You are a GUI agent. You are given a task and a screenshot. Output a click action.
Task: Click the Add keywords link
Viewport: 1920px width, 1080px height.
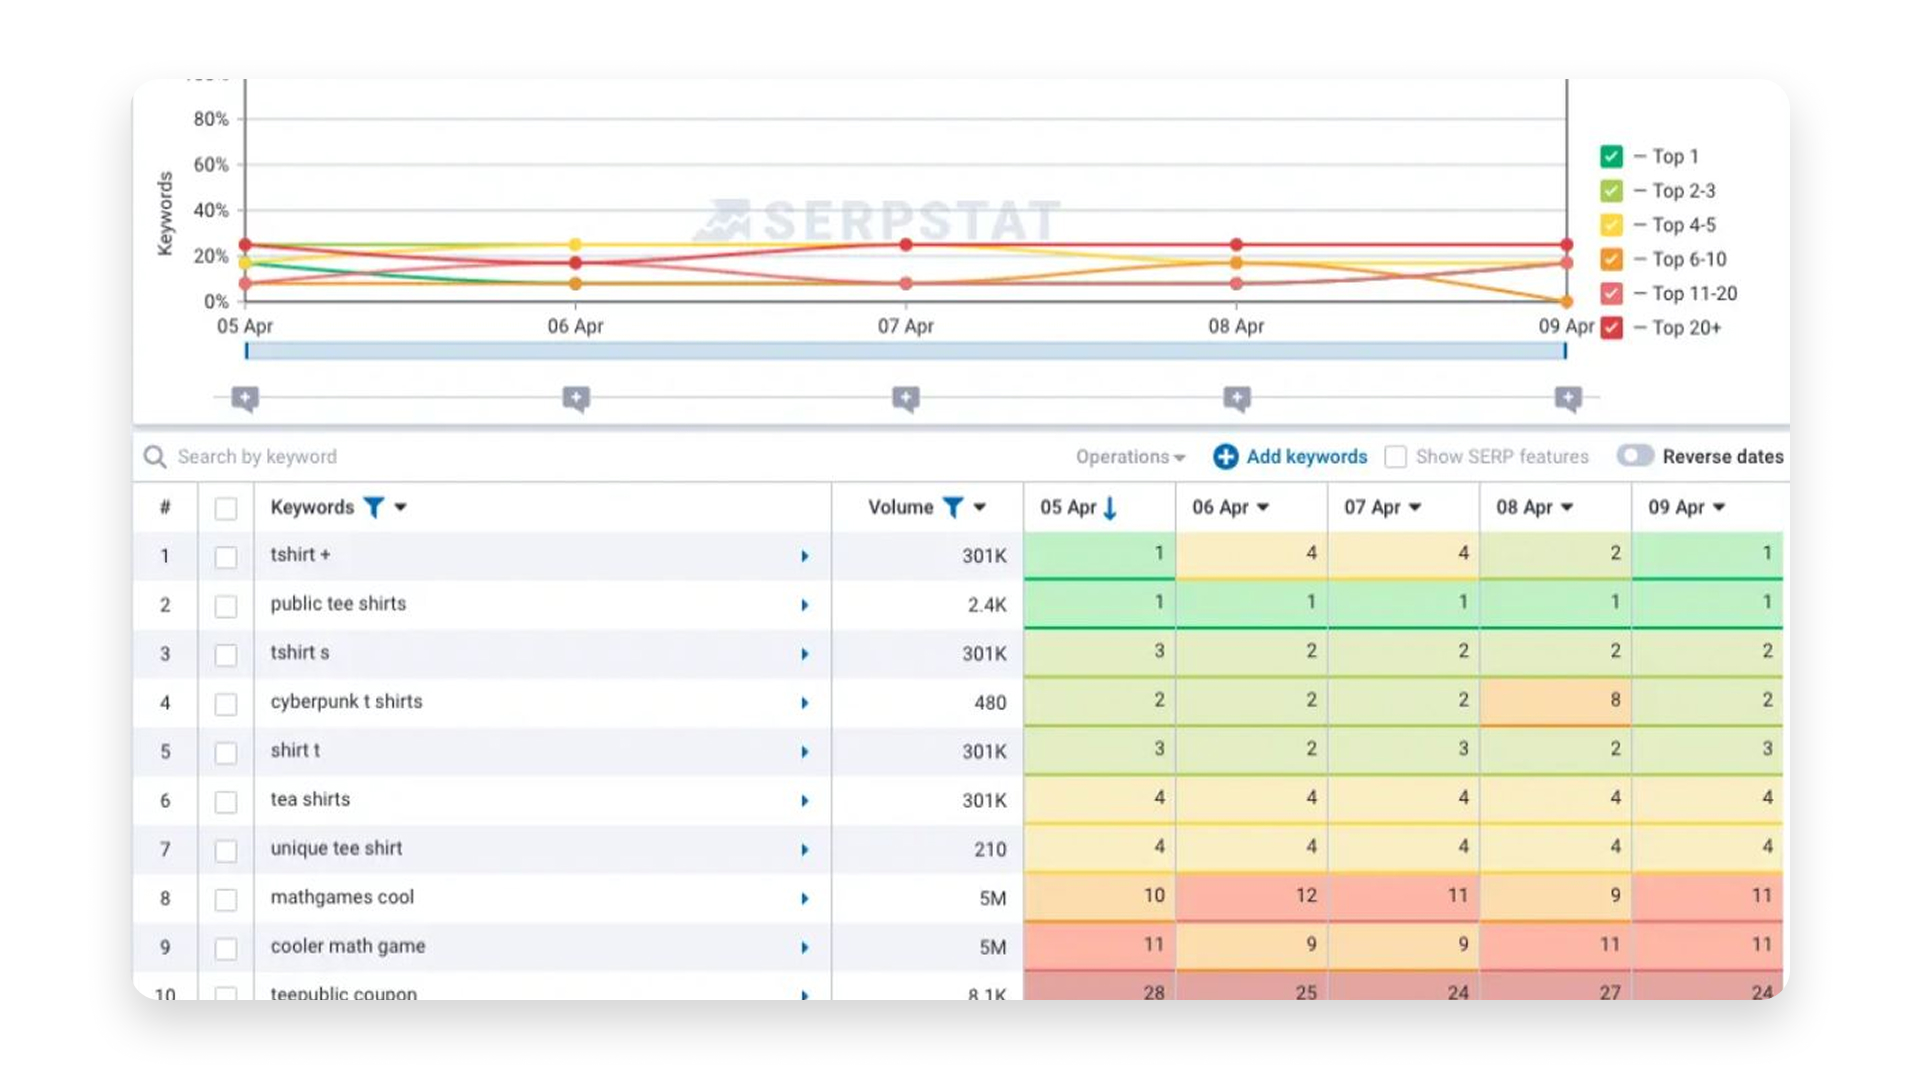click(1306, 457)
